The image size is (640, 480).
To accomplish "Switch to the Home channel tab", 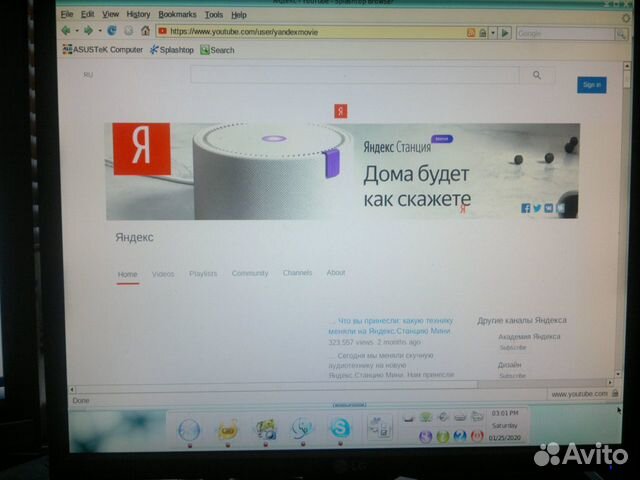I will point(127,274).
